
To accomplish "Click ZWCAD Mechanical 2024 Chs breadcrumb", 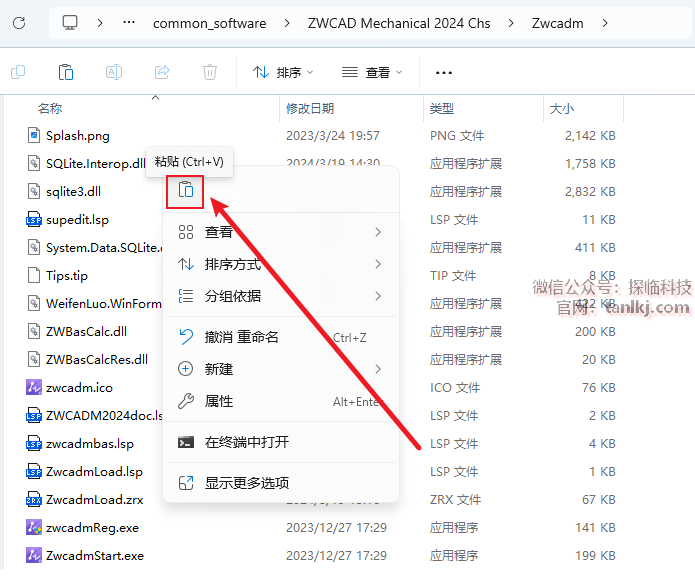I will click(399, 23).
